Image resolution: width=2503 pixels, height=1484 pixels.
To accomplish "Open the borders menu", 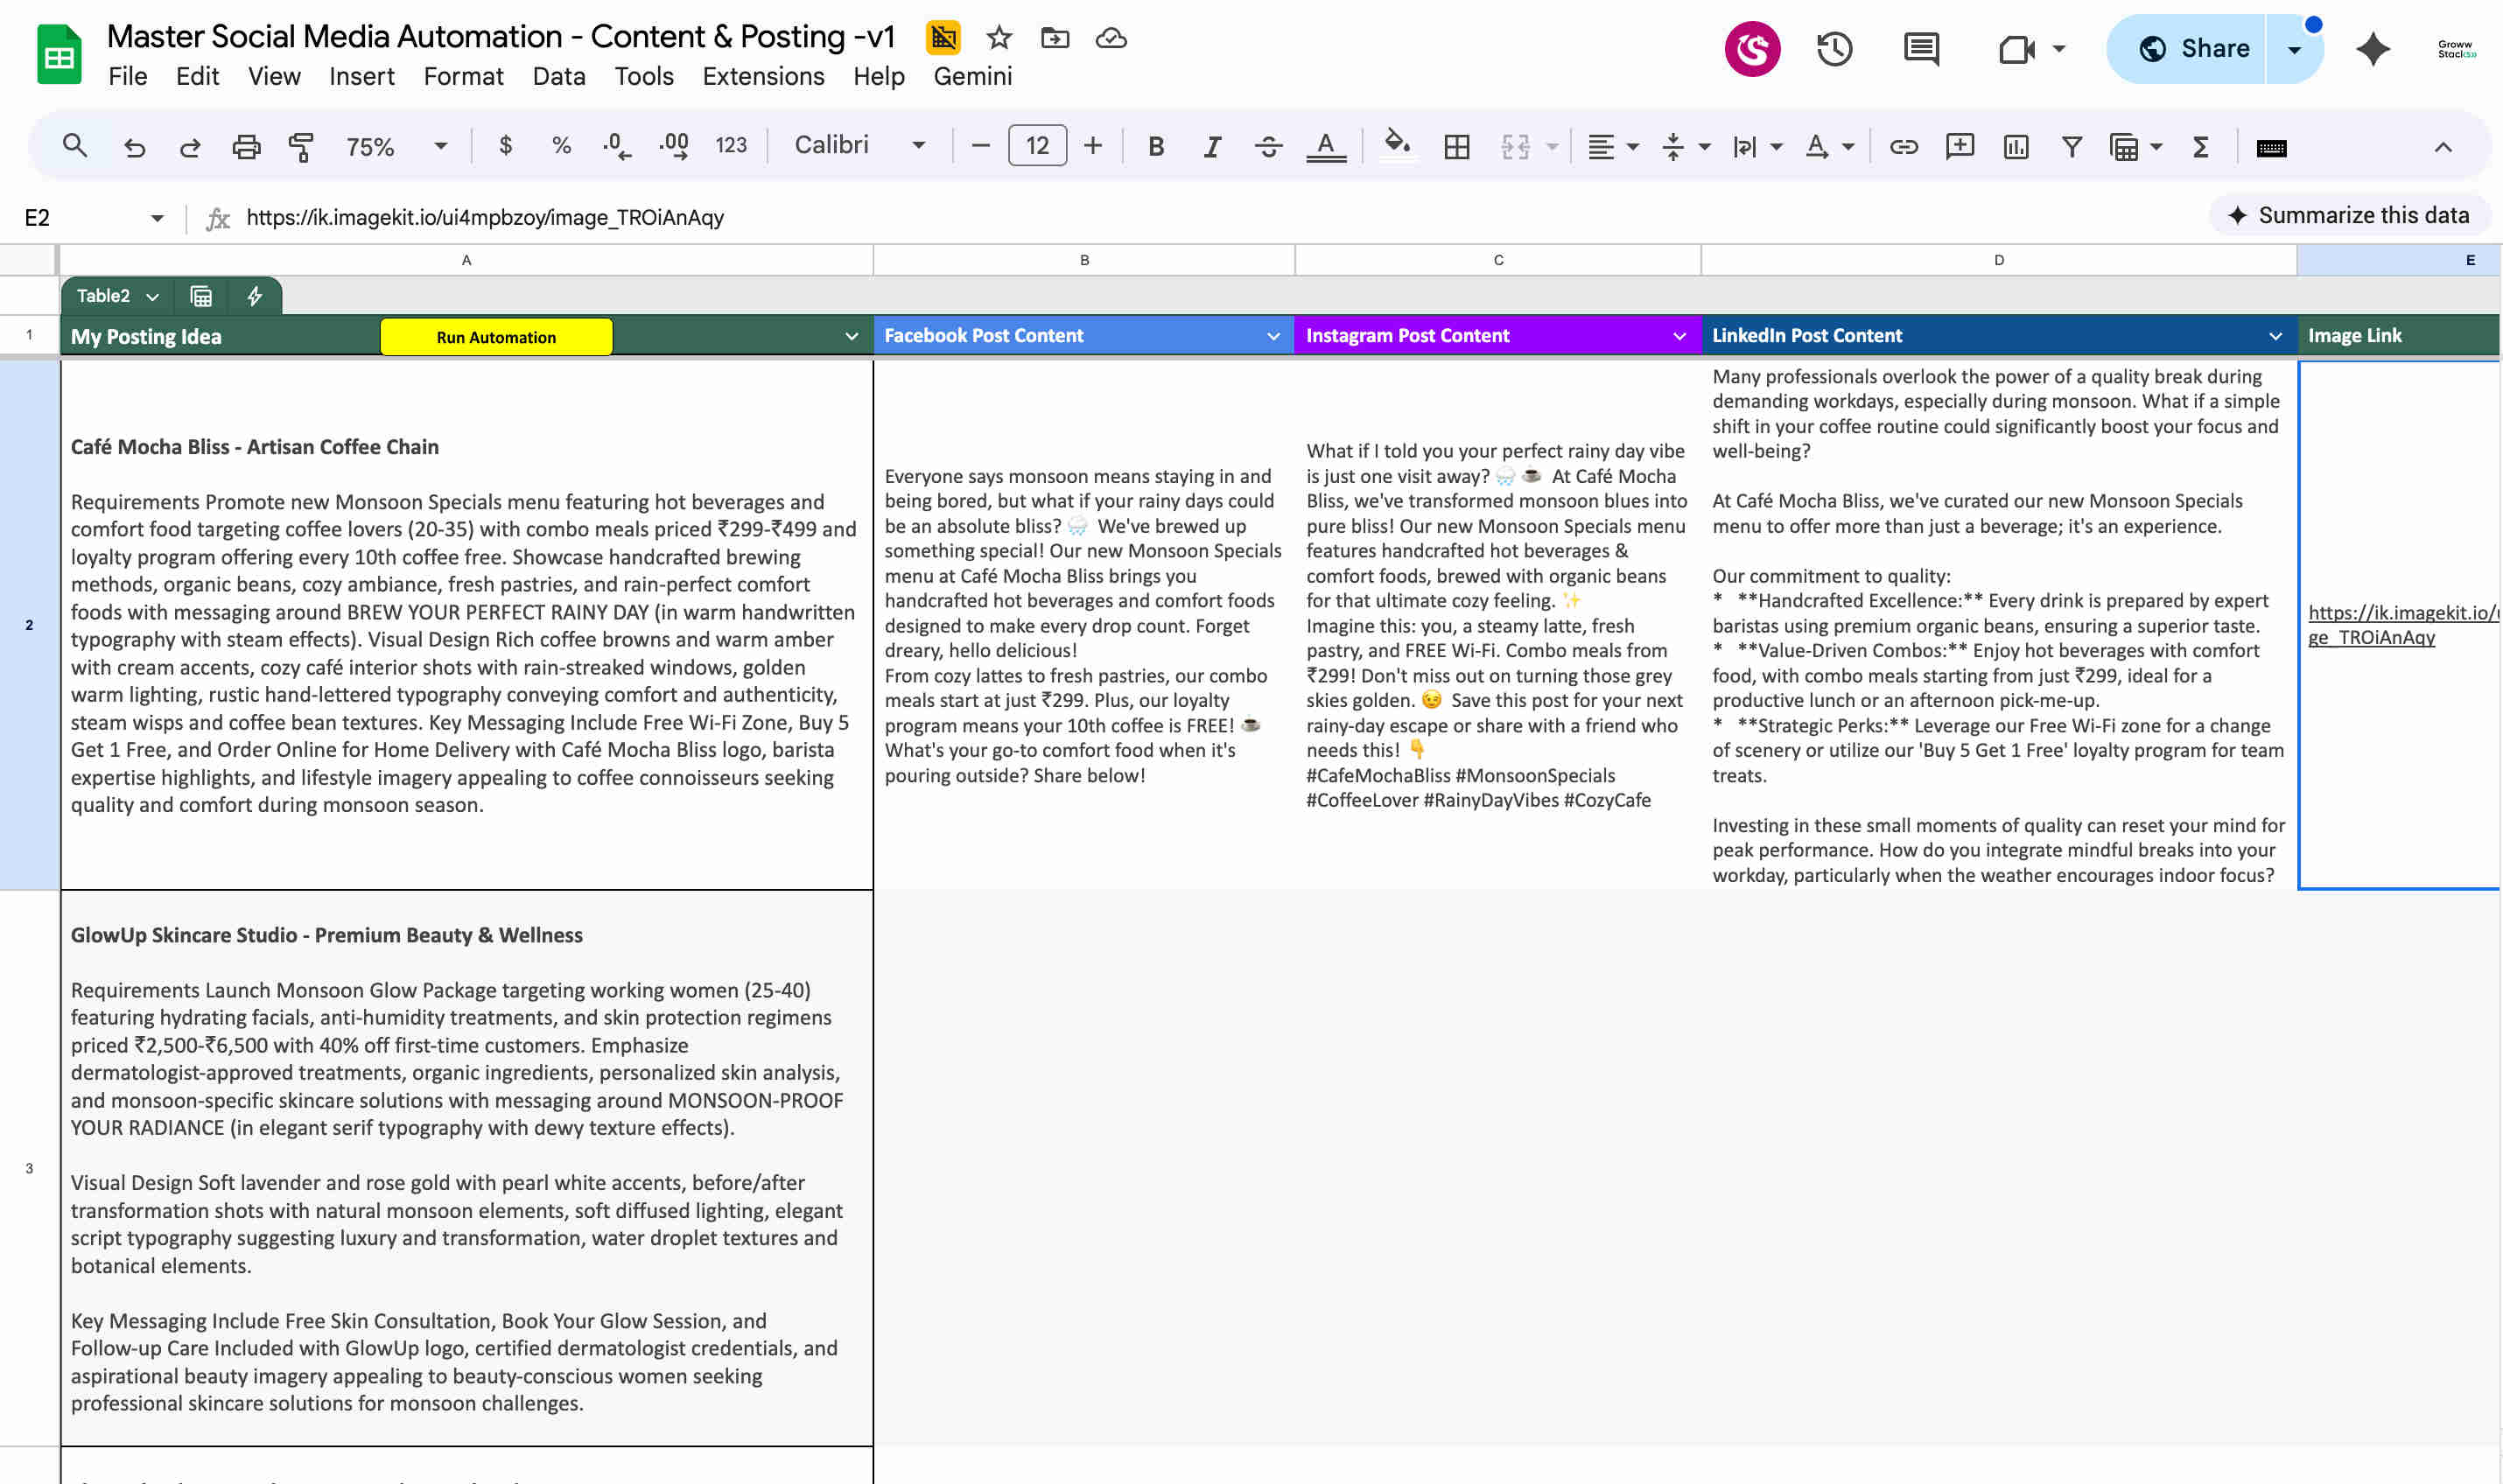I will (x=1457, y=147).
